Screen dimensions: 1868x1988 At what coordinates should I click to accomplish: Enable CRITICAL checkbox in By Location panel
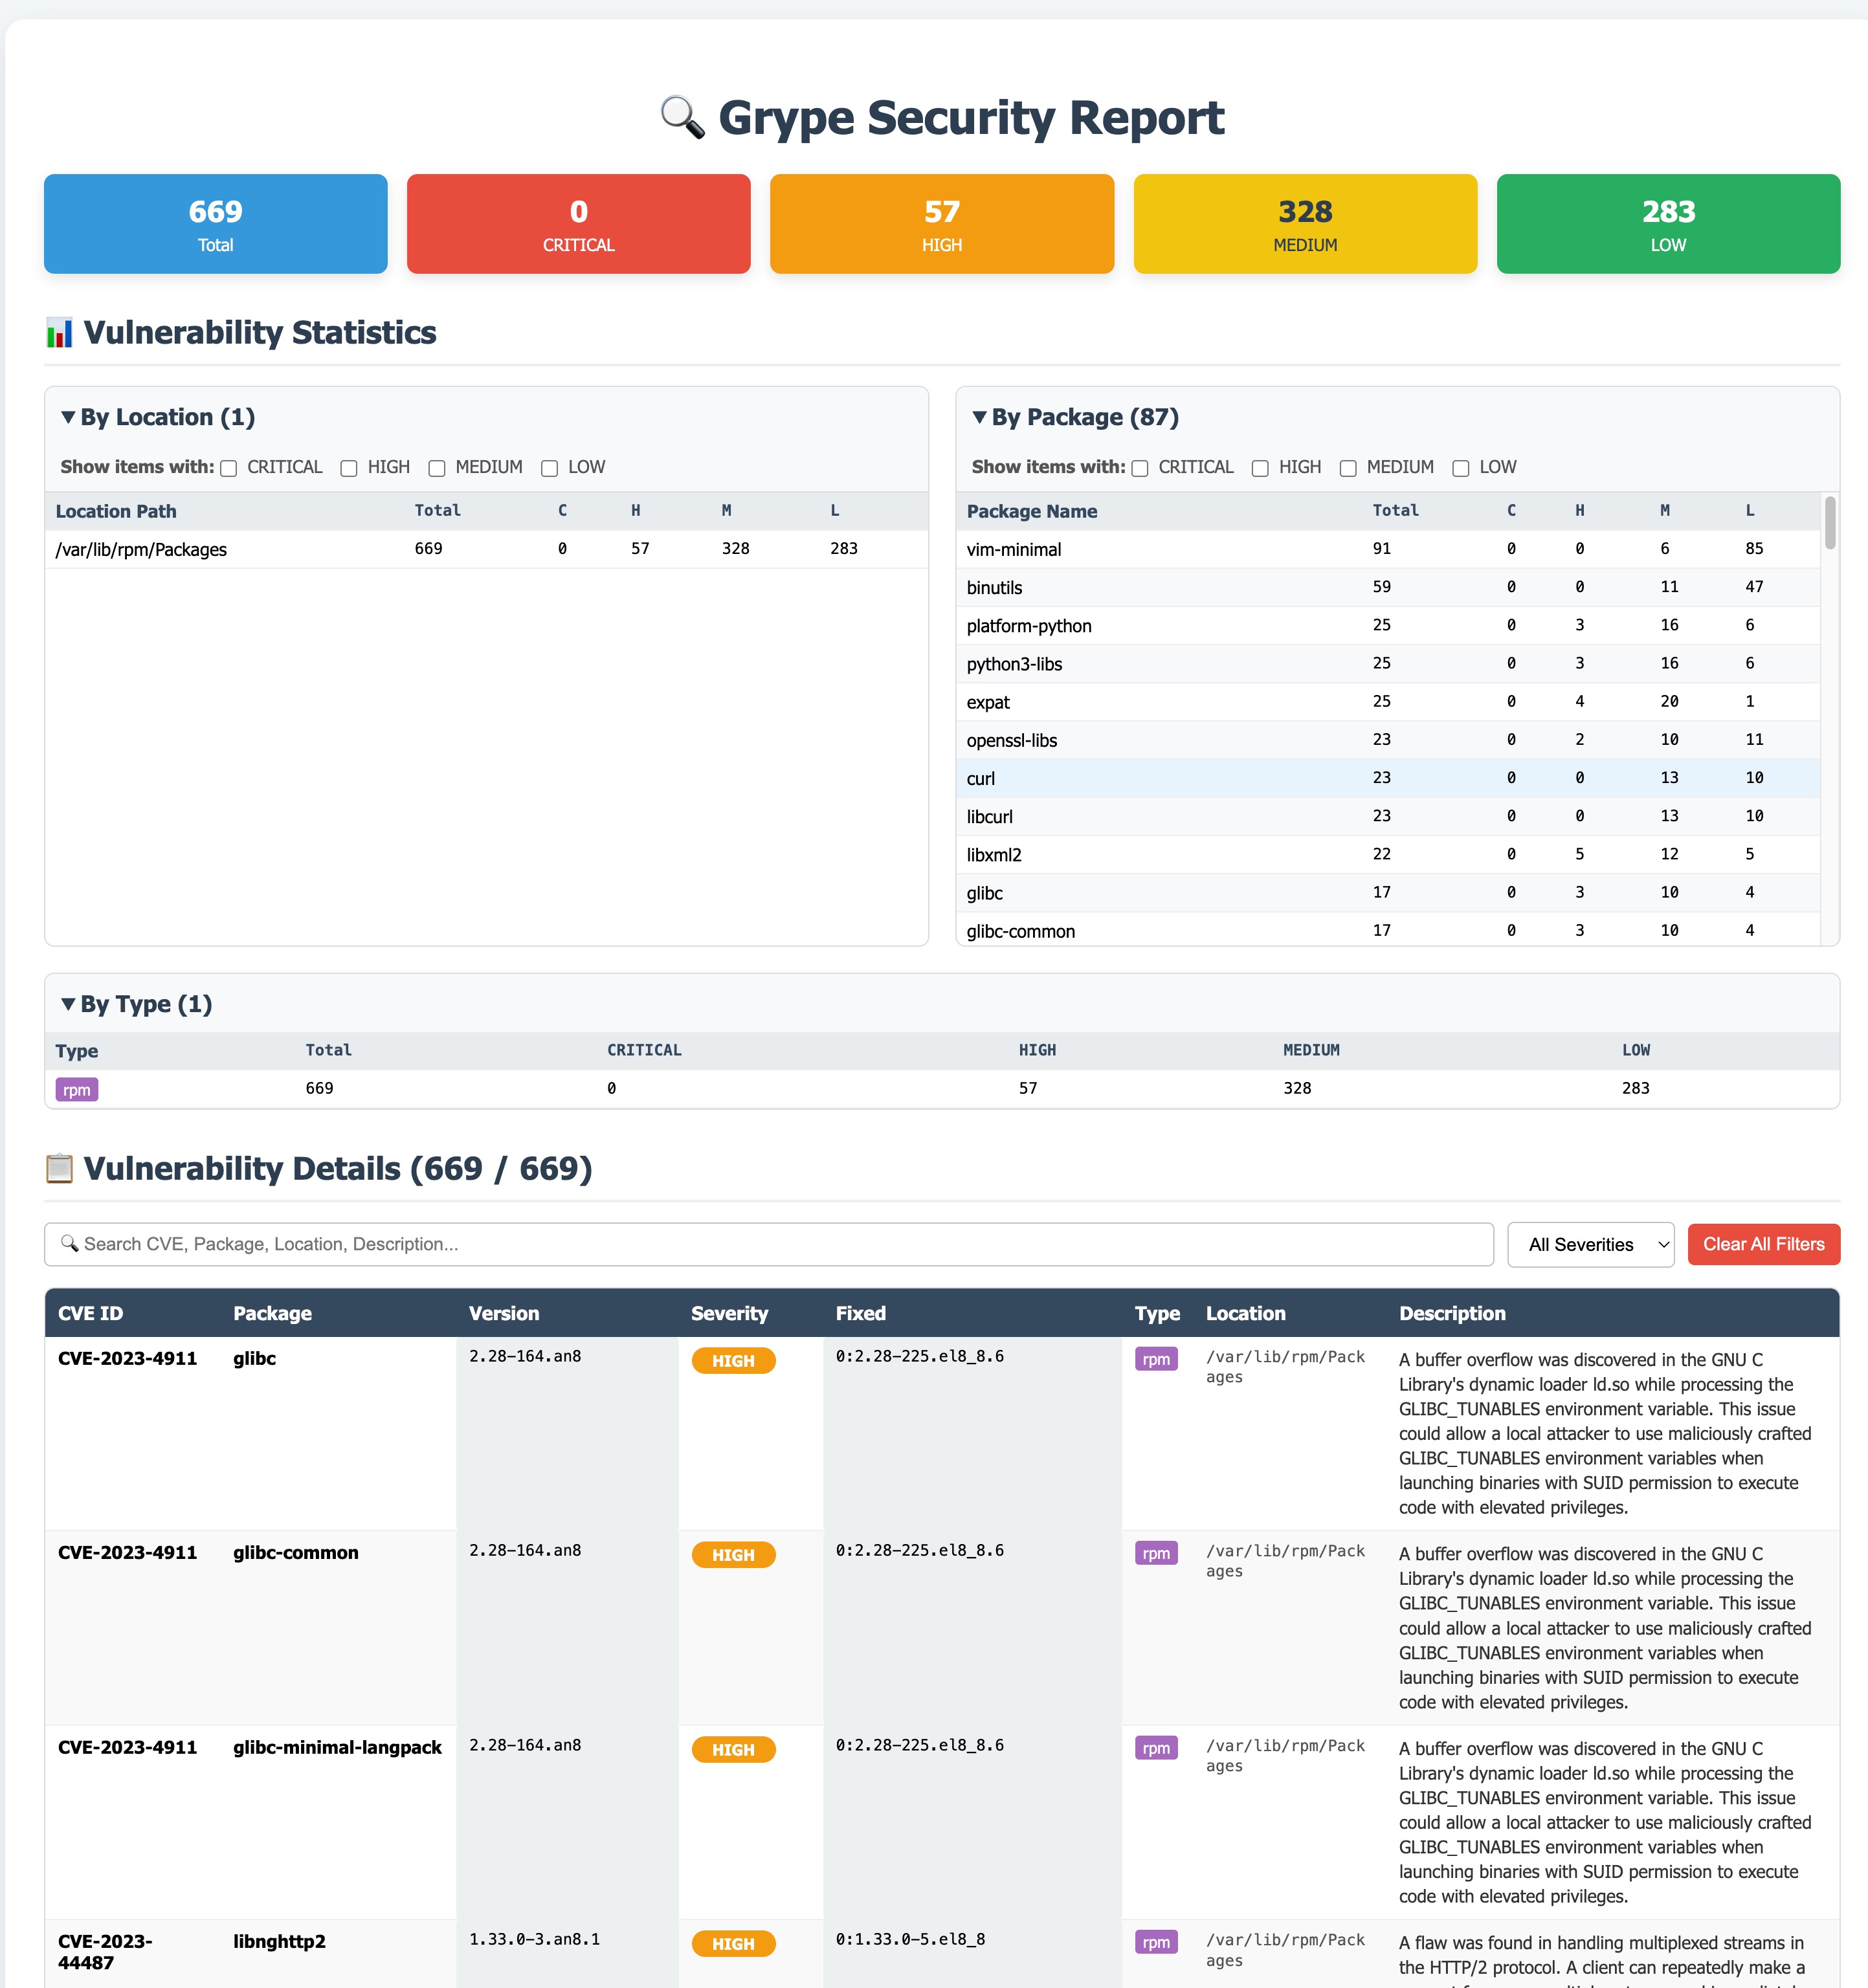click(x=229, y=468)
